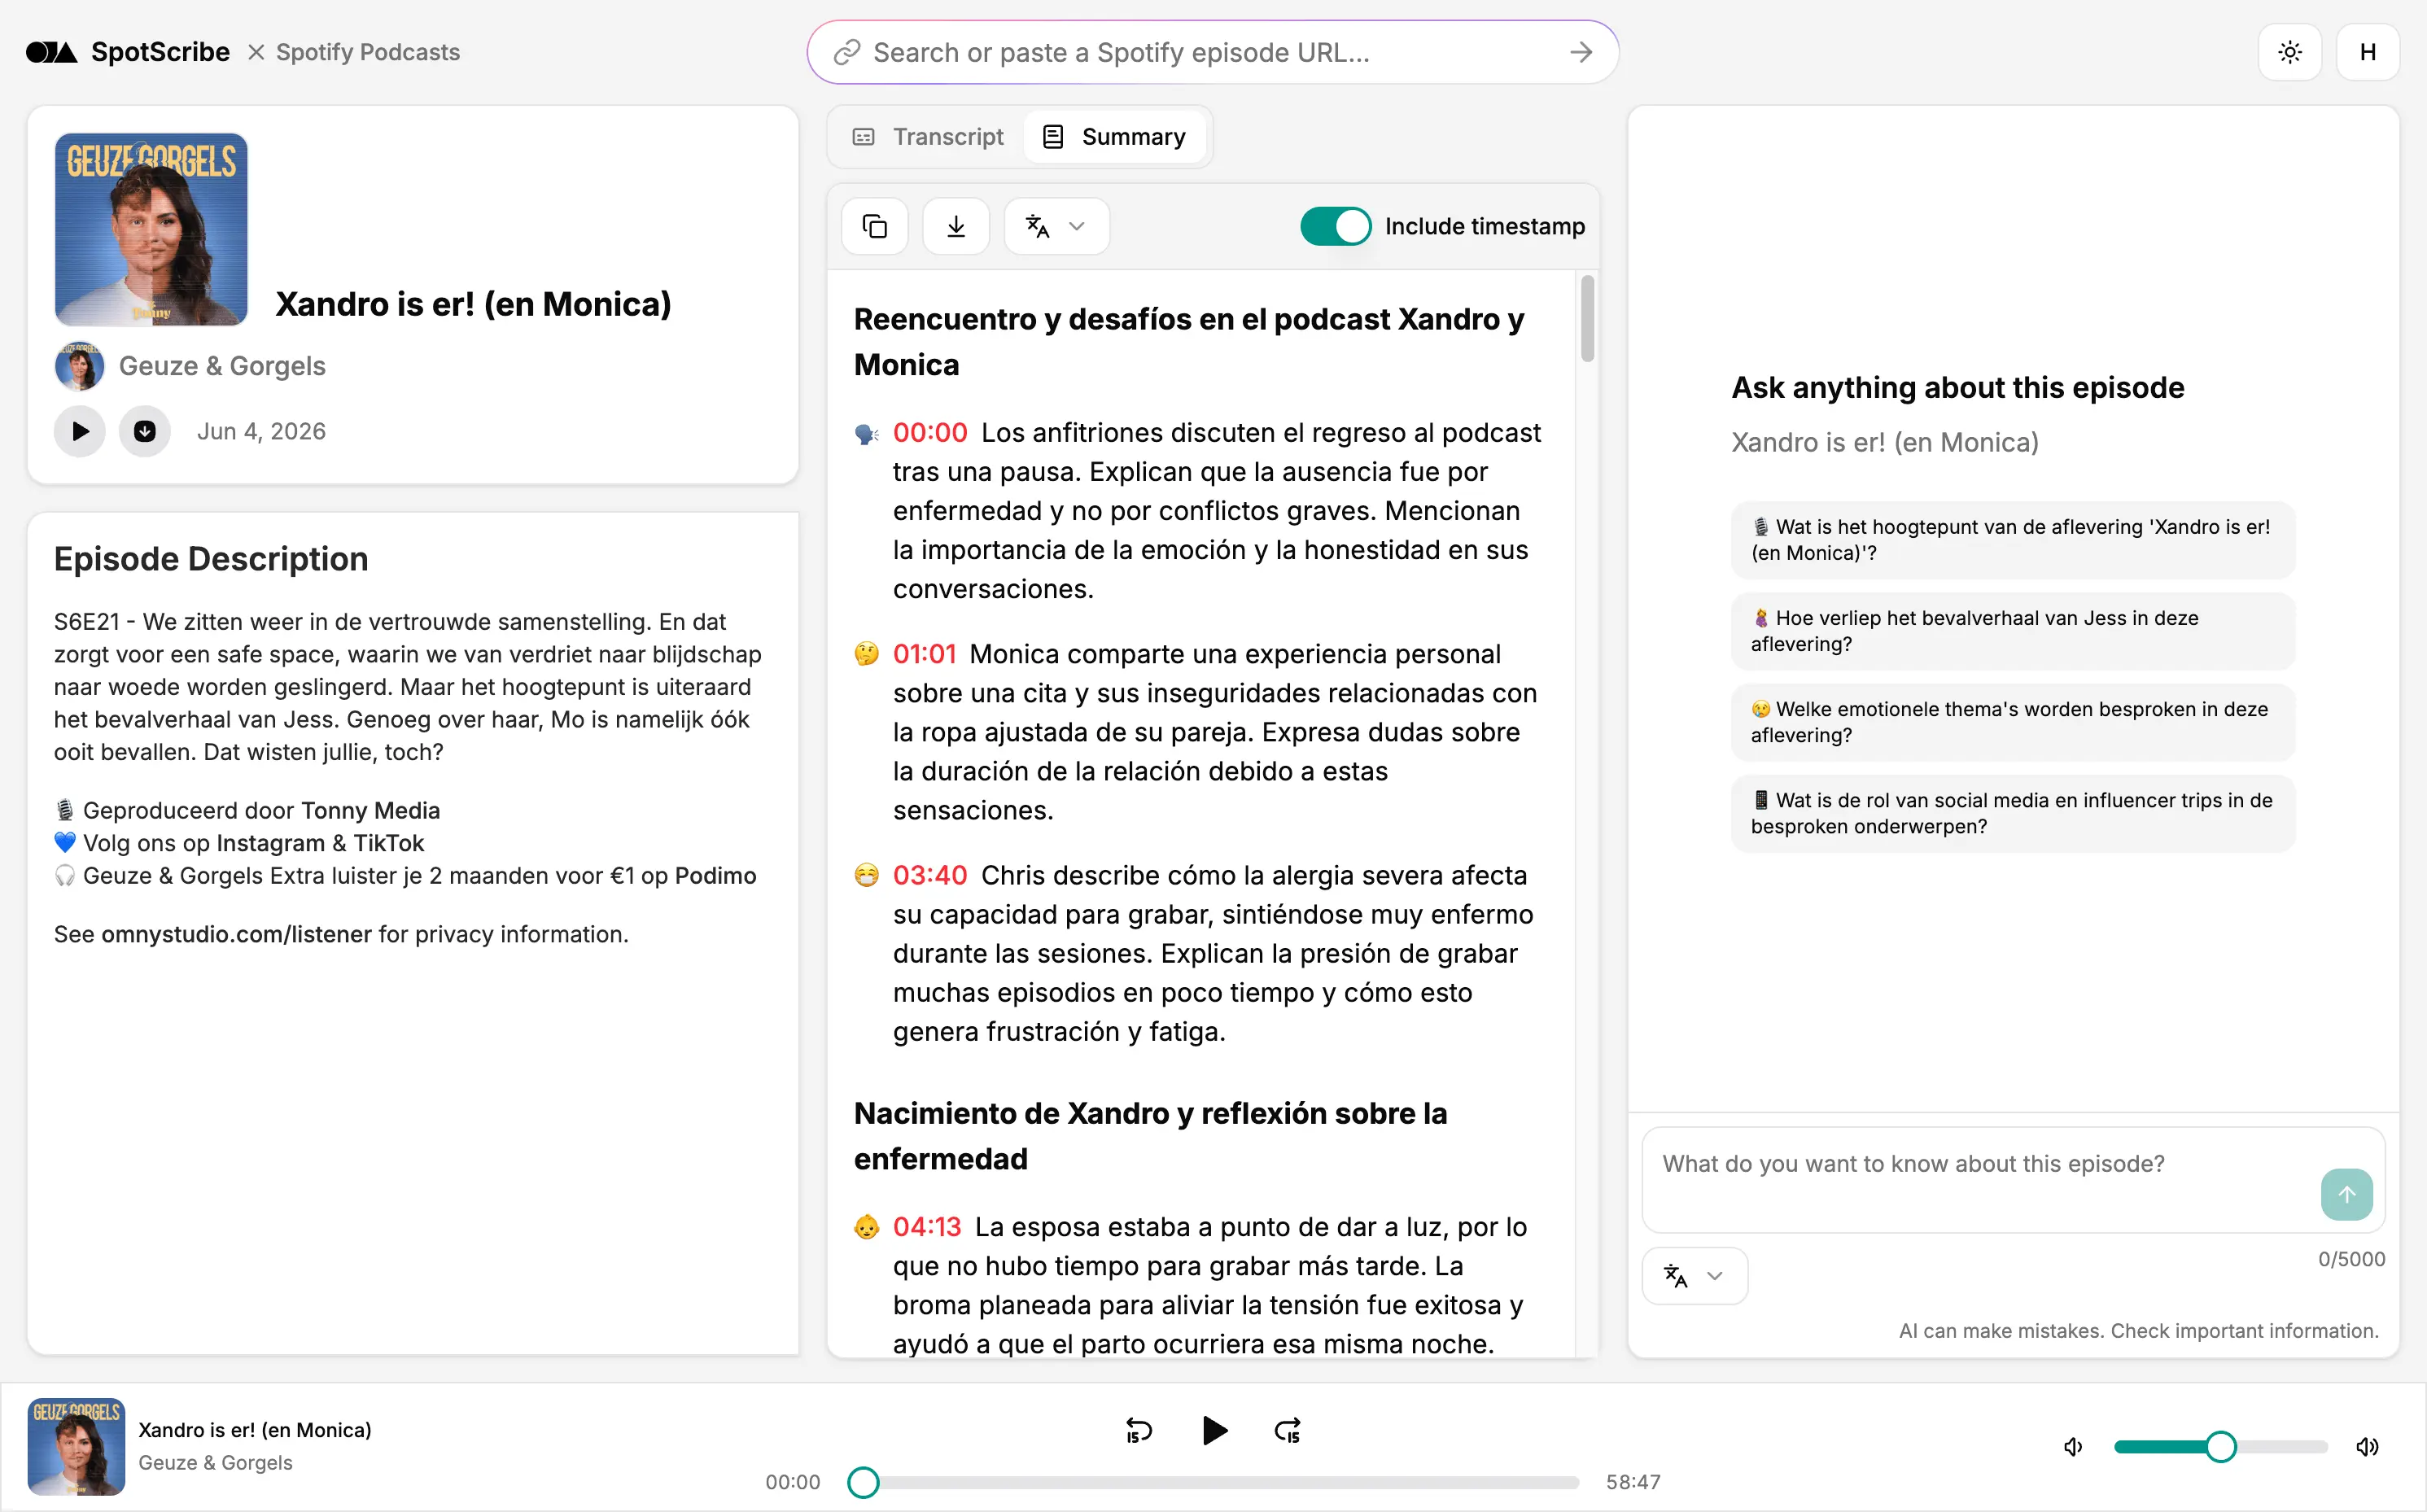Click the Episode Description heading
This screenshot has height=1512, width=2427.
[x=211, y=559]
